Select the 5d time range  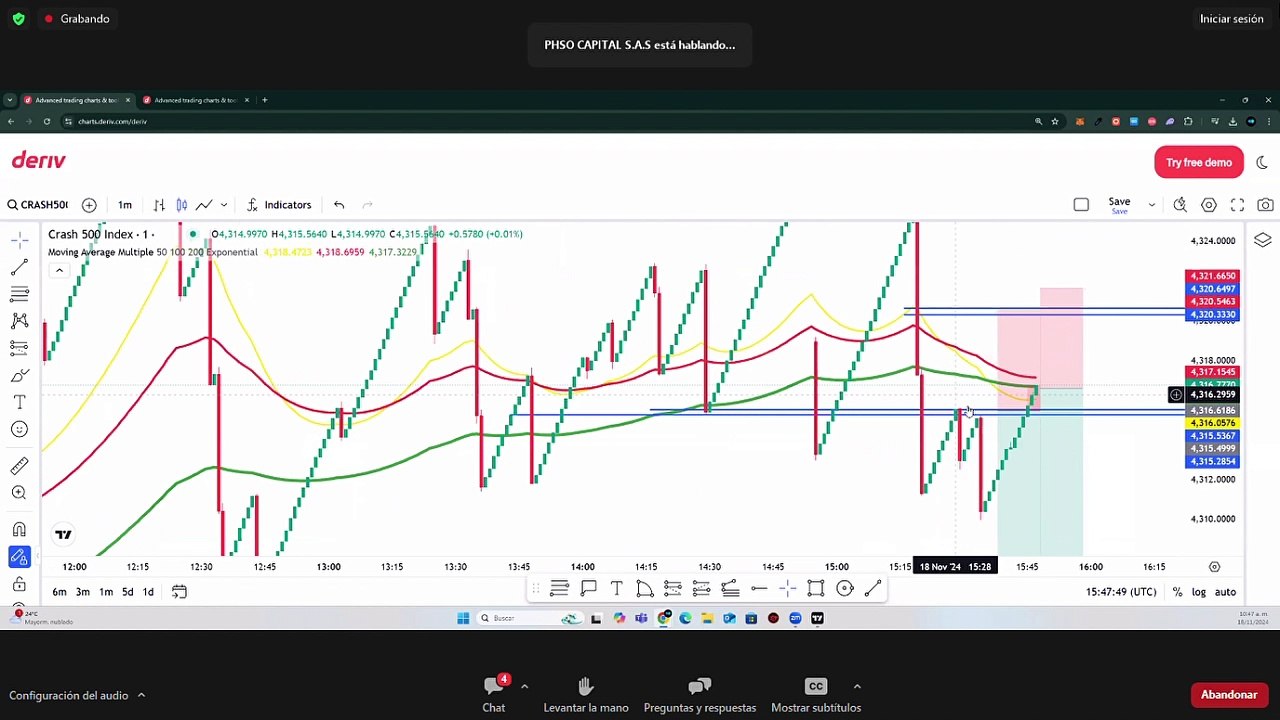pyautogui.click(x=127, y=592)
